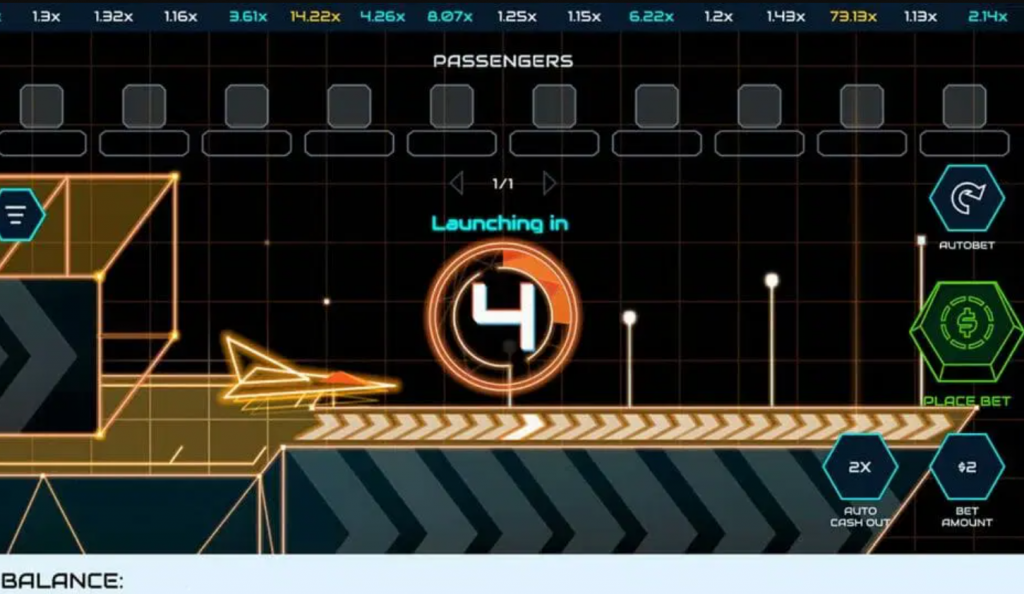Go to next passengers page arrow
The height and width of the screenshot is (594, 1024).
(549, 183)
